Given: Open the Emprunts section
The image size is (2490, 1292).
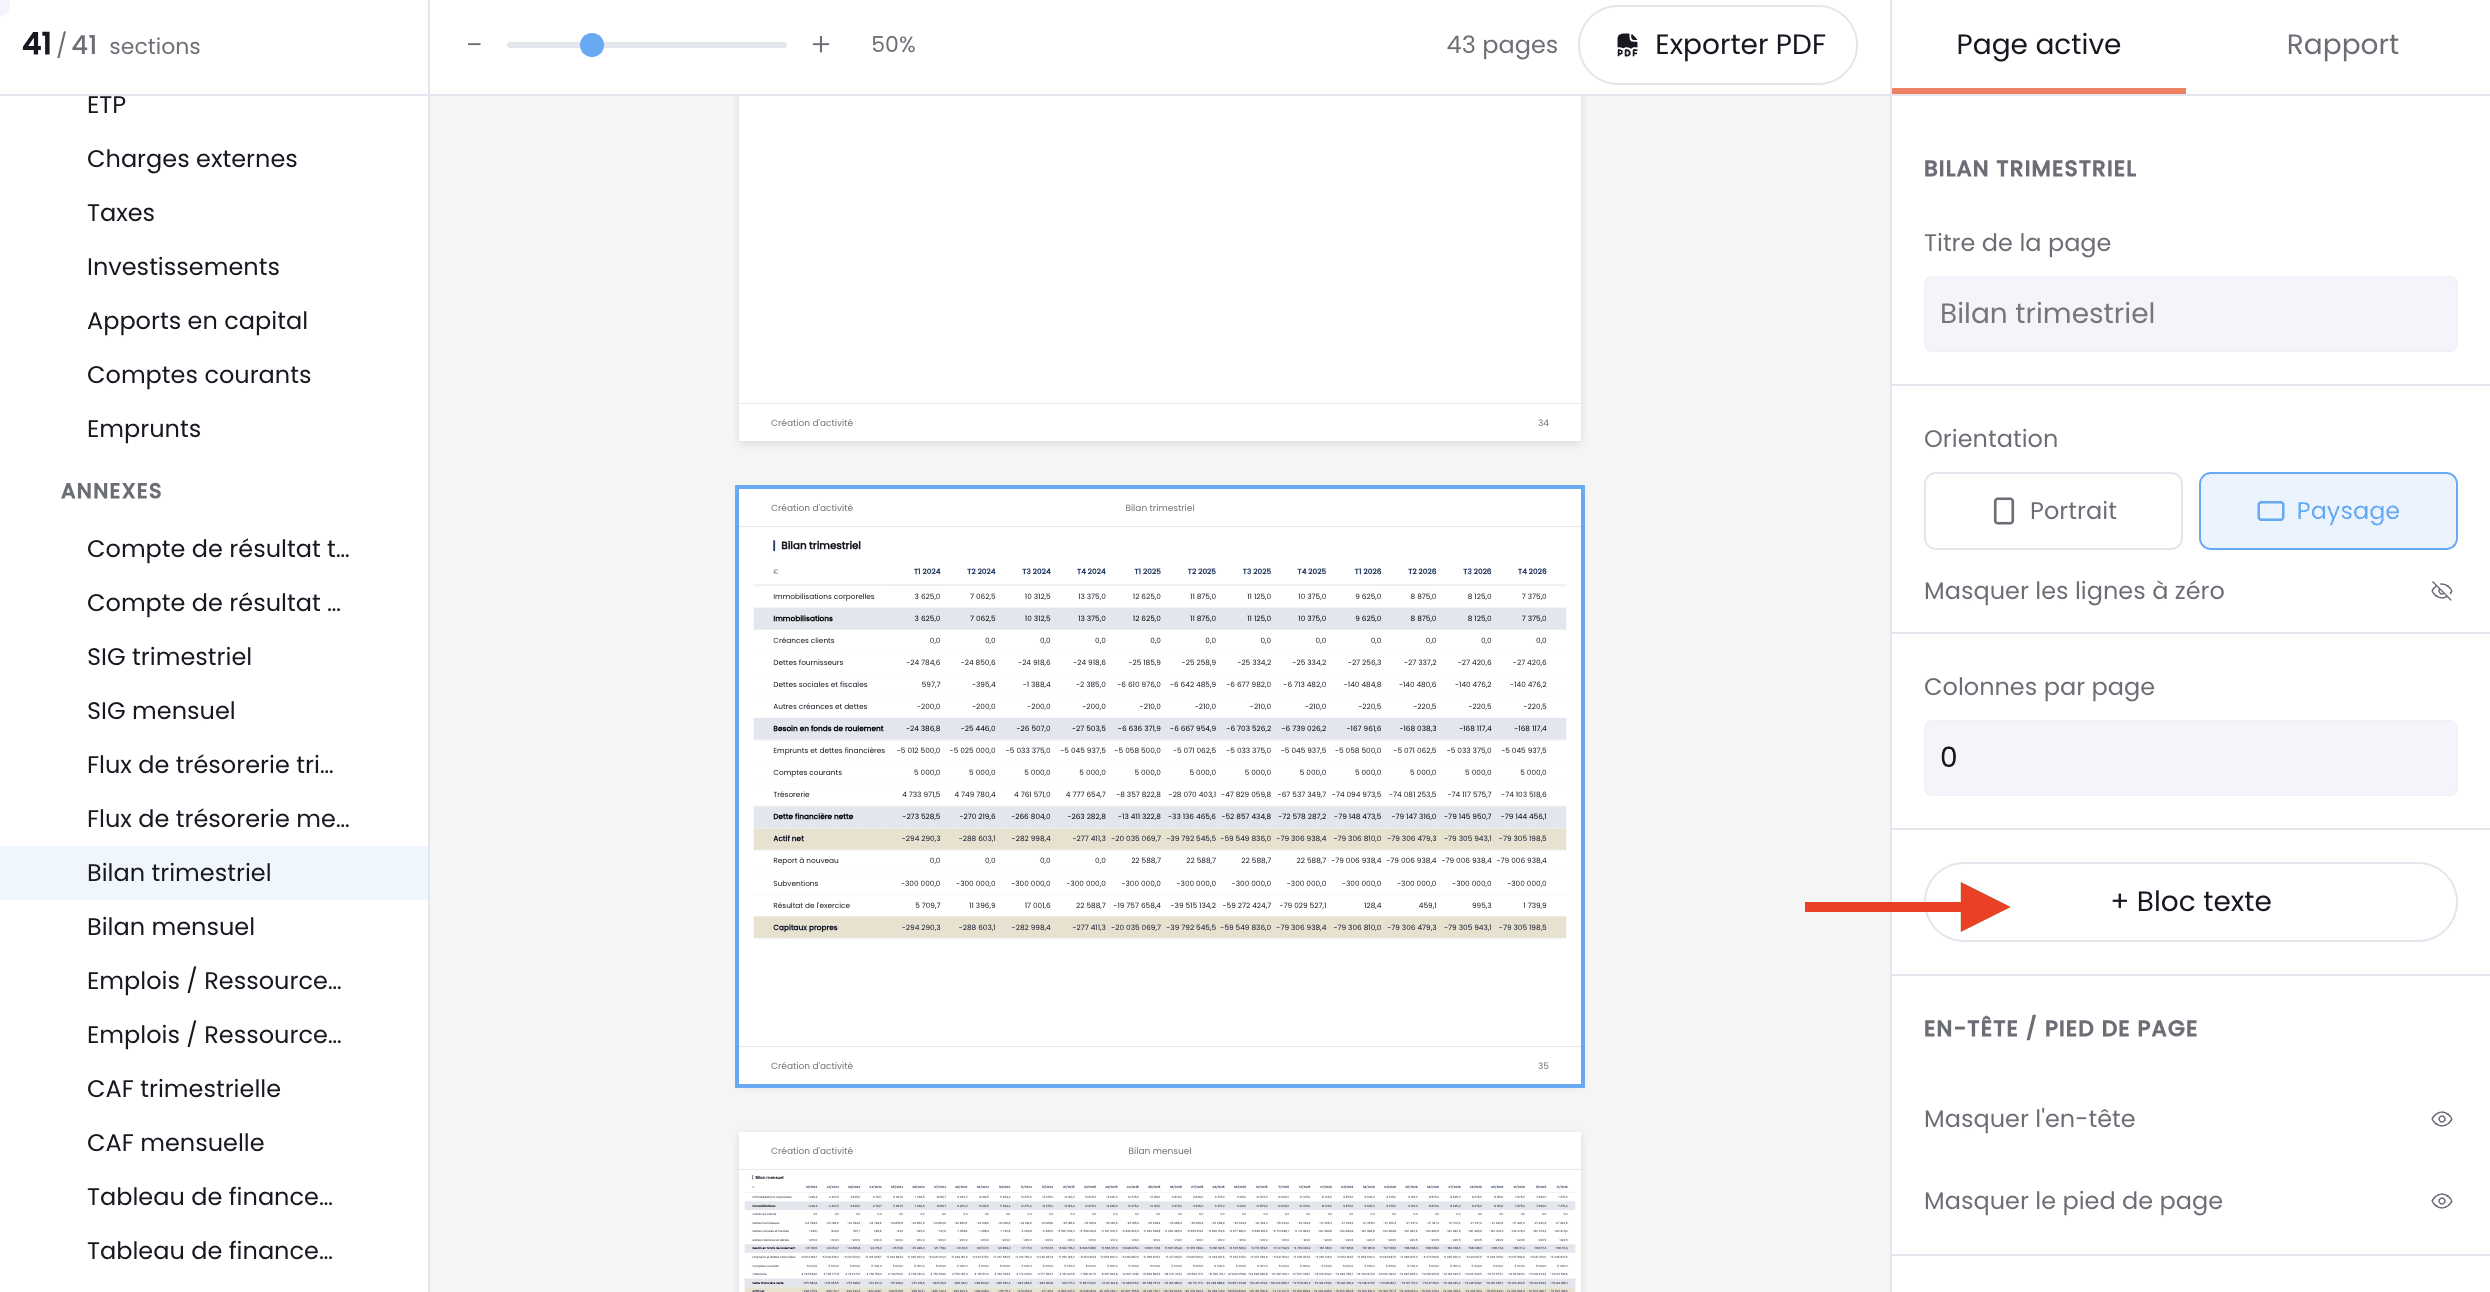Looking at the screenshot, I should (144, 429).
